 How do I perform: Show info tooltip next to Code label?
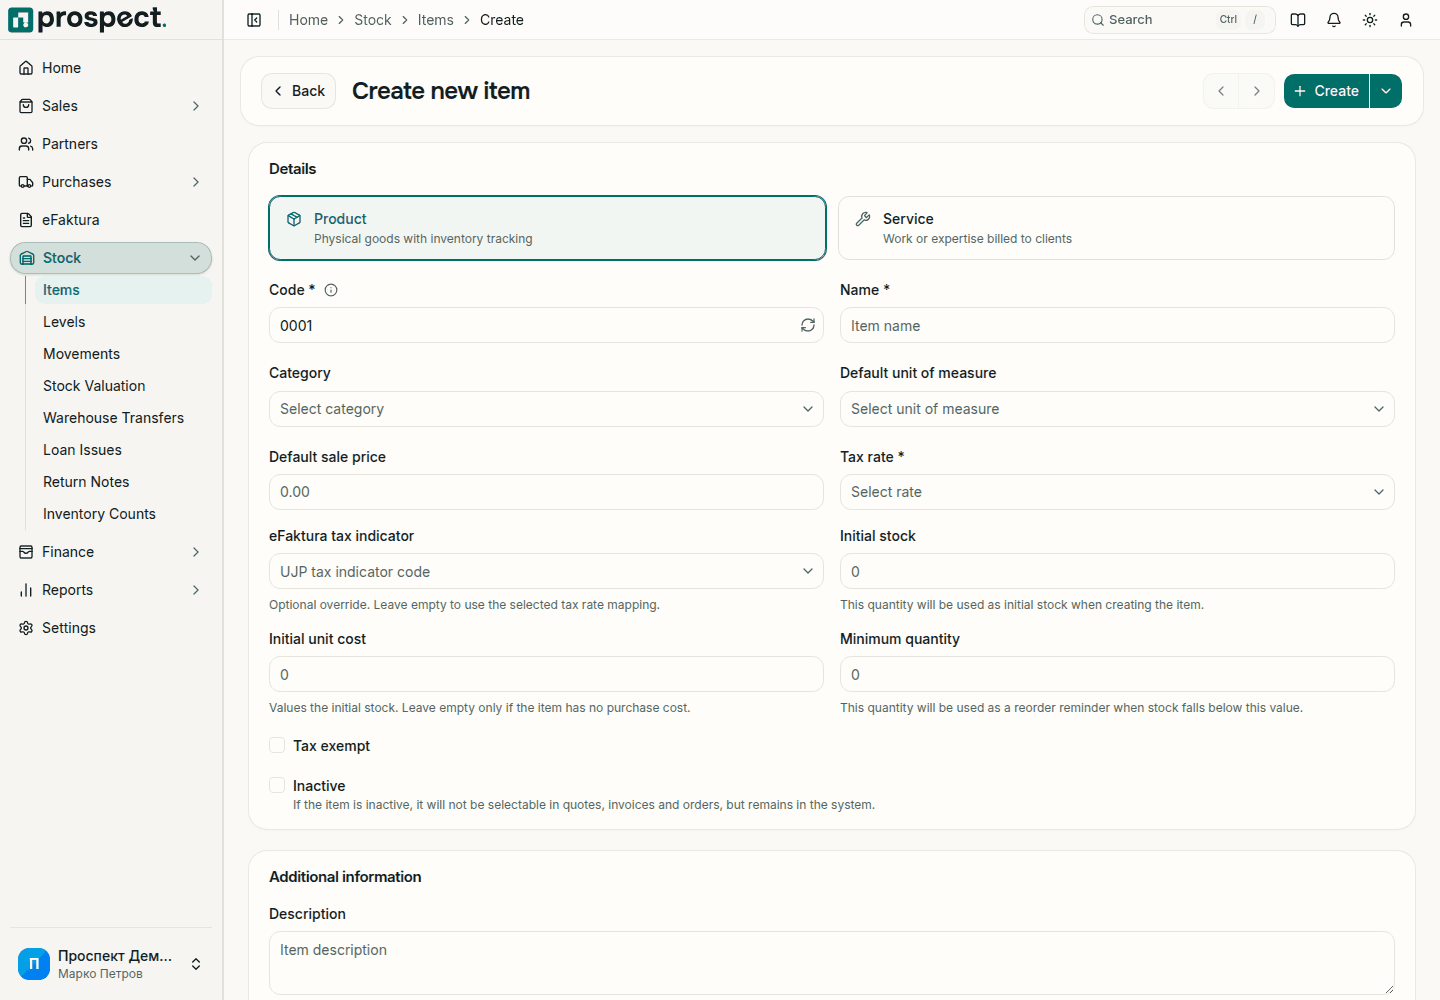[x=331, y=290]
